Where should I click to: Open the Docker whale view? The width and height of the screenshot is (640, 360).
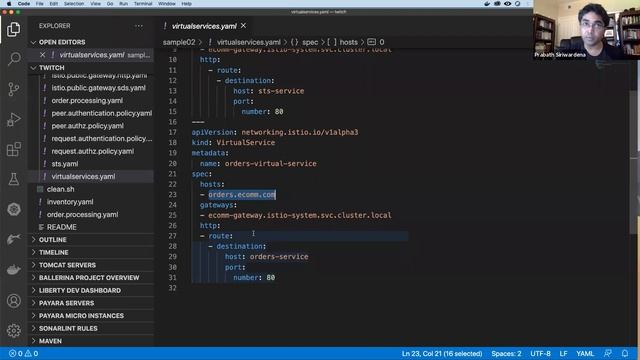[x=13, y=270]
